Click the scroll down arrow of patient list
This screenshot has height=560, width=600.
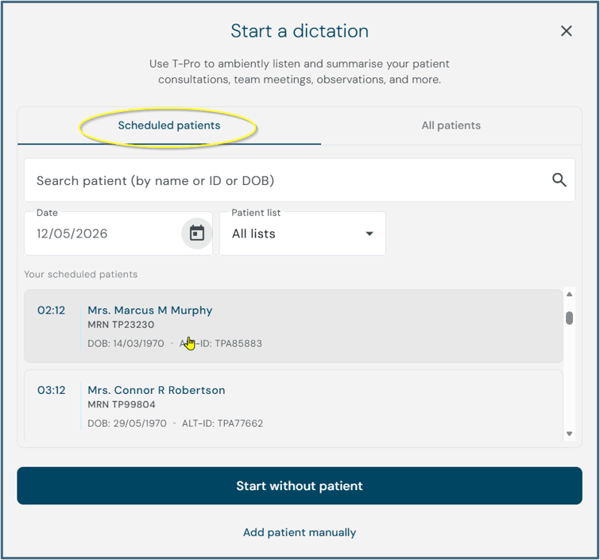pyautogui.click(x=569, y=434)
